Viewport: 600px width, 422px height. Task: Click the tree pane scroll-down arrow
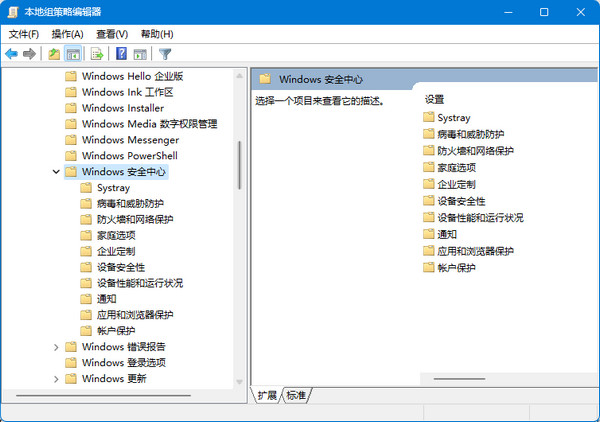click(x=240, y=382)
